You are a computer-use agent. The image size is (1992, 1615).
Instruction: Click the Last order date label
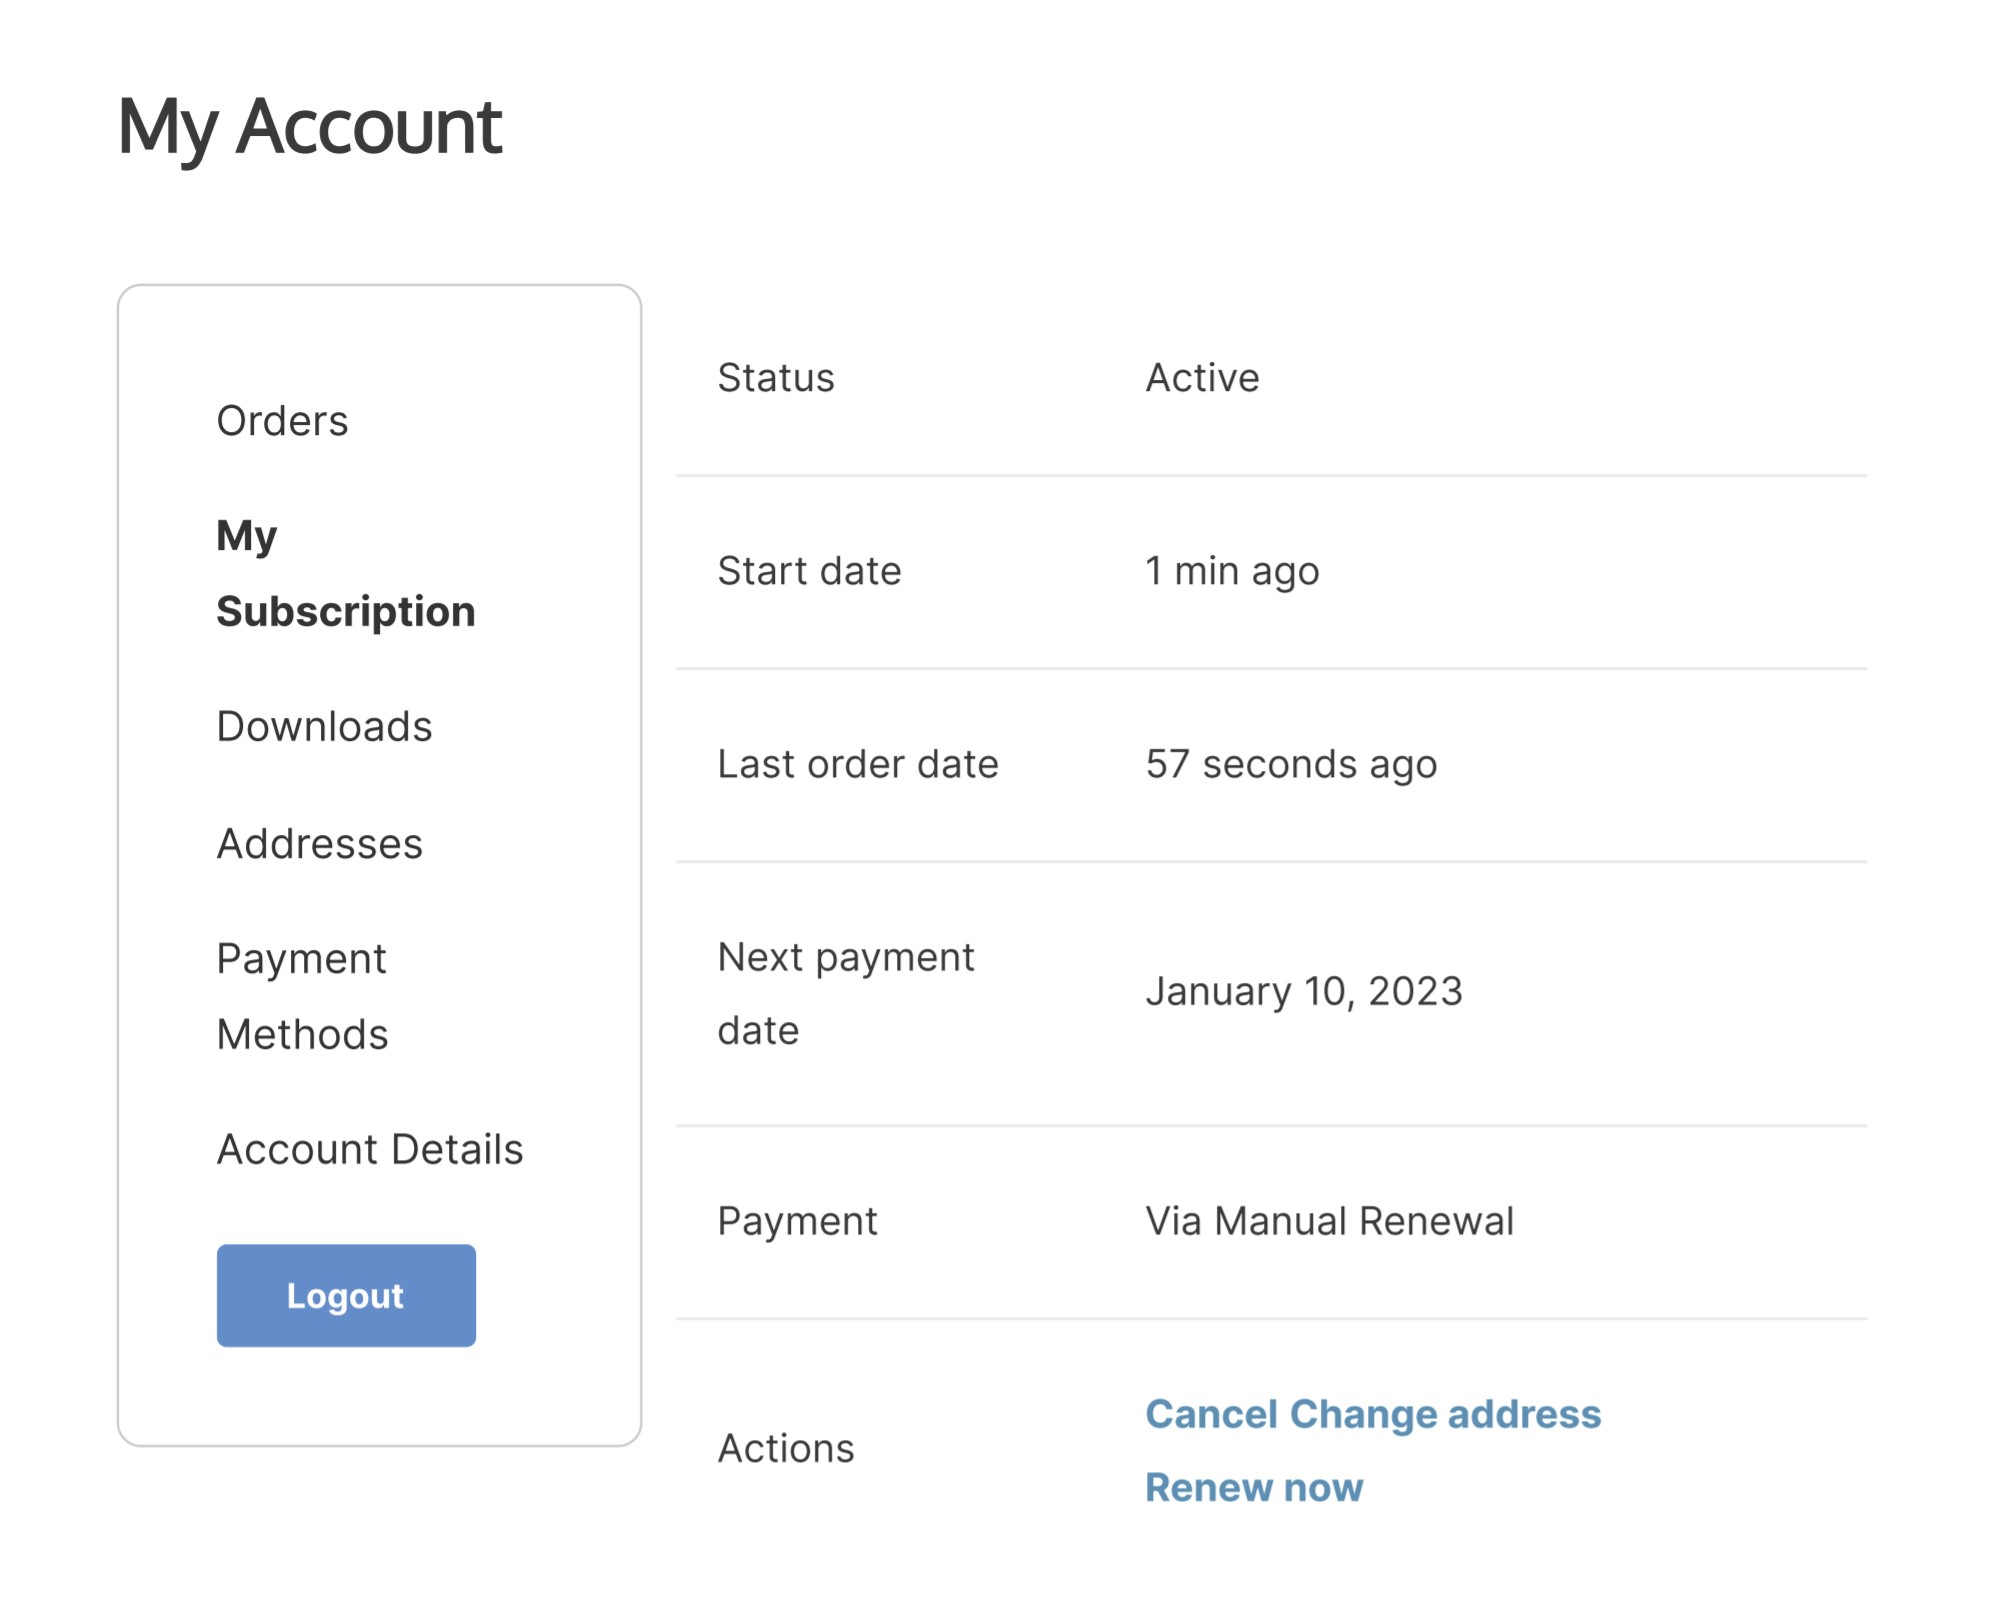pos(857,764)
